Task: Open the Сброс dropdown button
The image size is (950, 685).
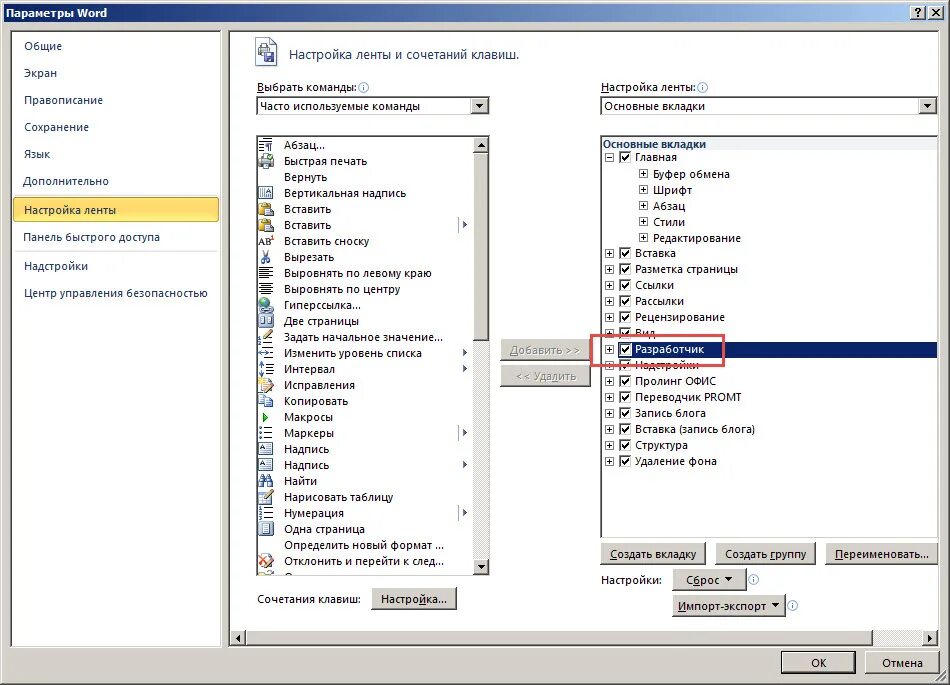Action: 708,580
